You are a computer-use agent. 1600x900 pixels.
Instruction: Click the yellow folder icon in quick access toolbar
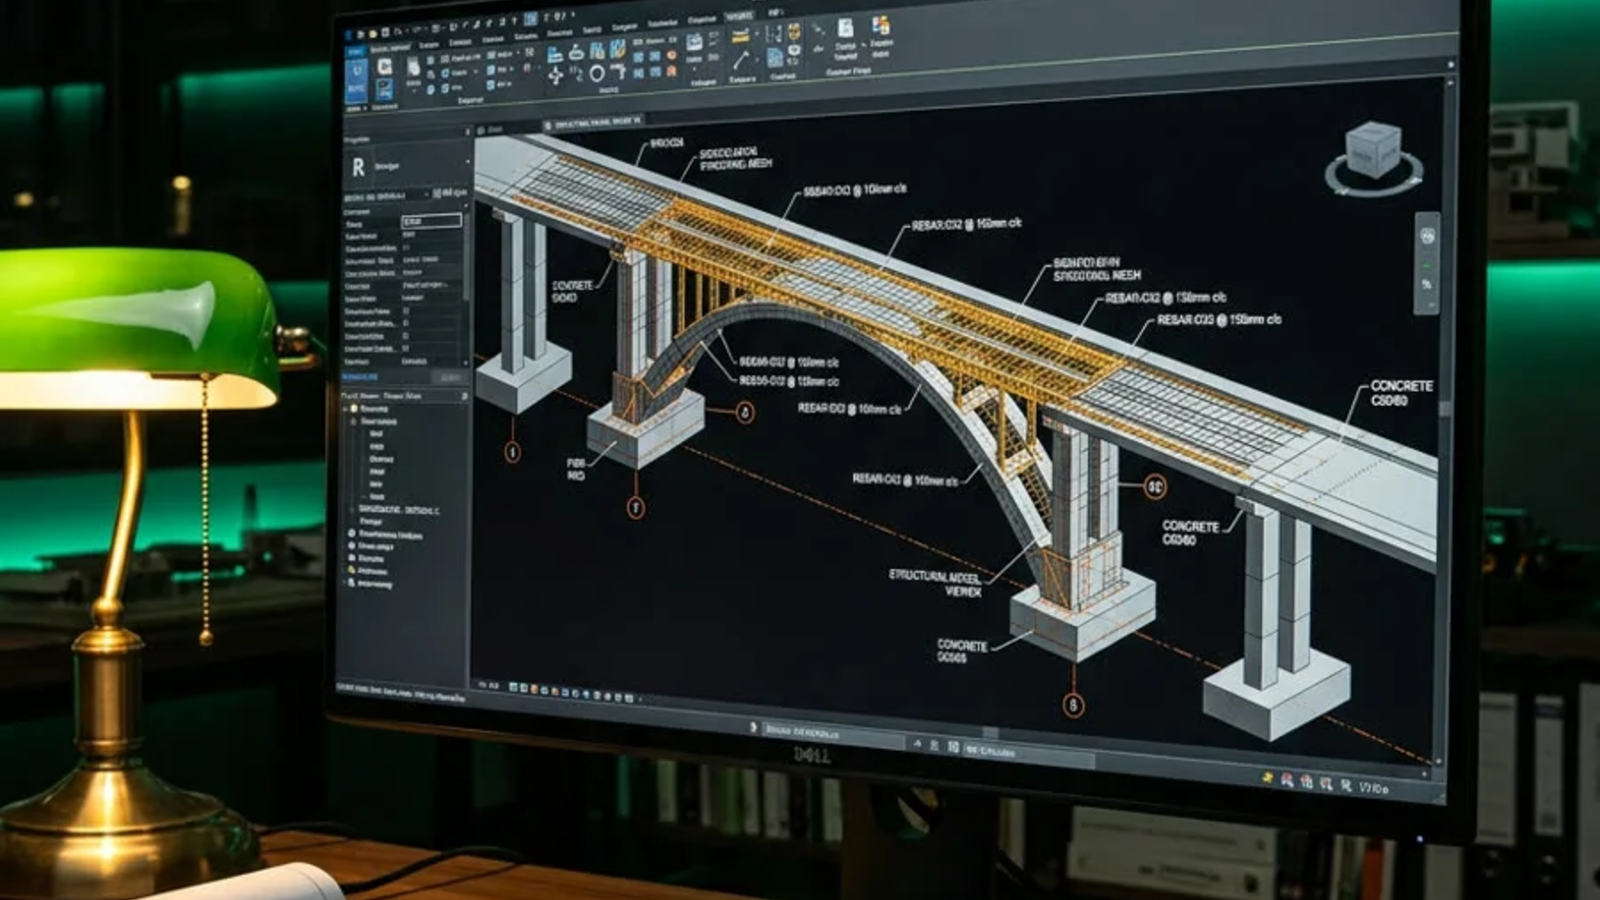373,34
